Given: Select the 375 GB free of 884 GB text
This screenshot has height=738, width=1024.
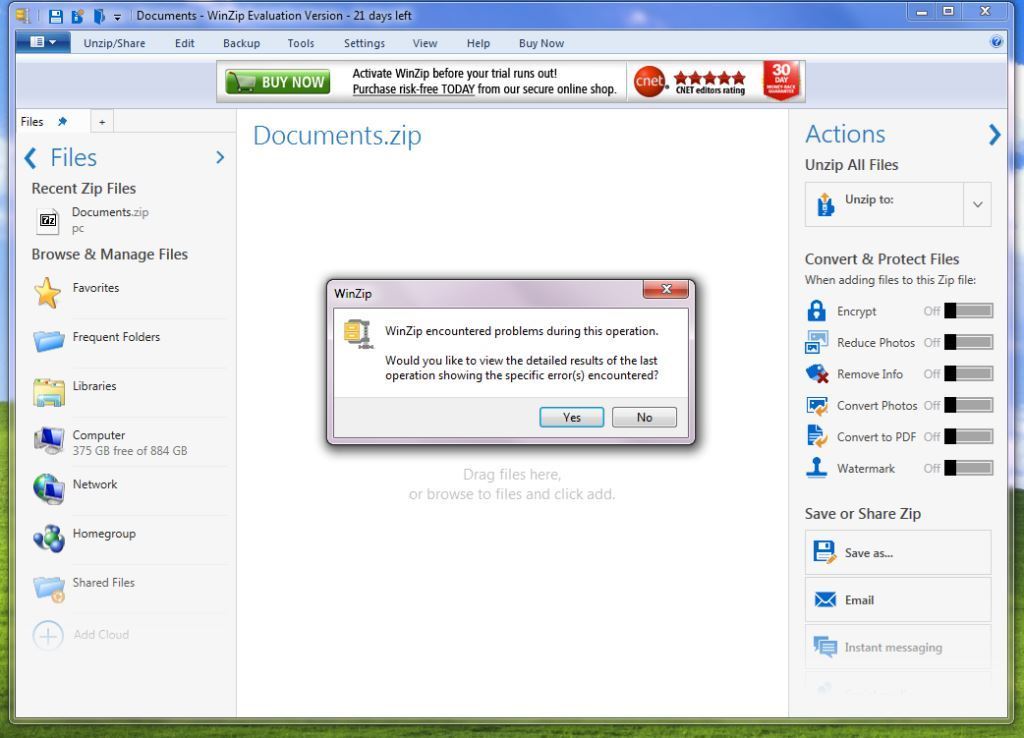Looking at the screenshot, I should point(129,451).
